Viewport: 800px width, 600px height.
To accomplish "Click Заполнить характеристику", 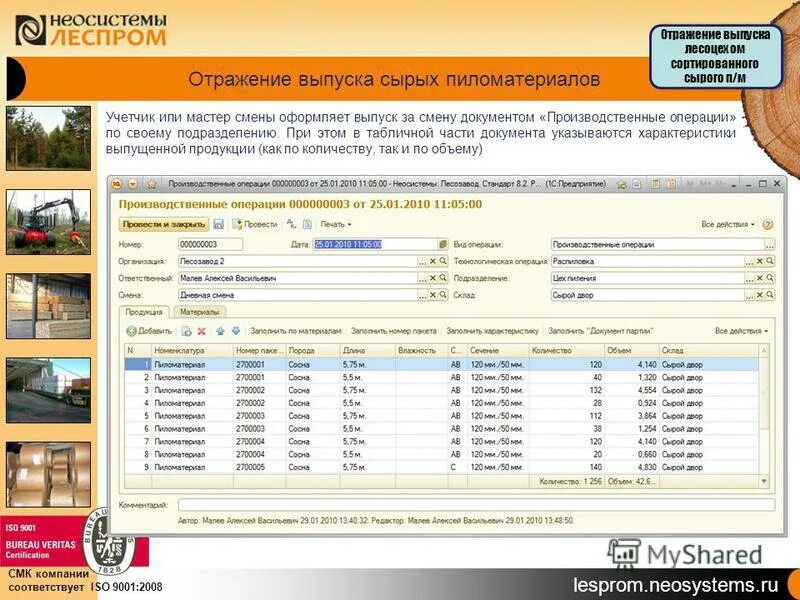I will 492,331.
